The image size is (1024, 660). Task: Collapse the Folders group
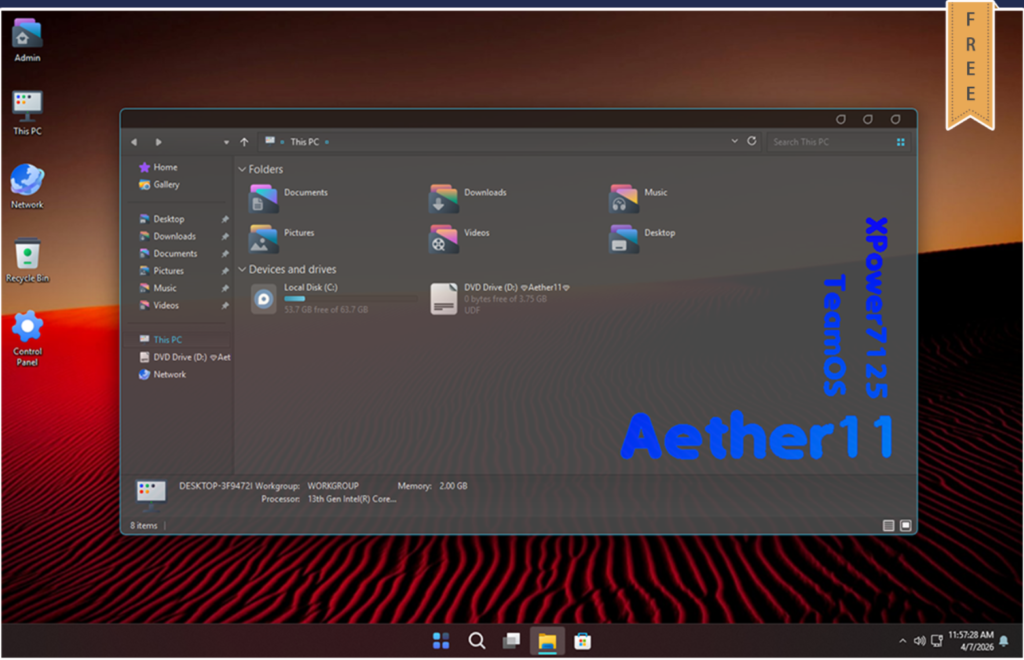242,170
